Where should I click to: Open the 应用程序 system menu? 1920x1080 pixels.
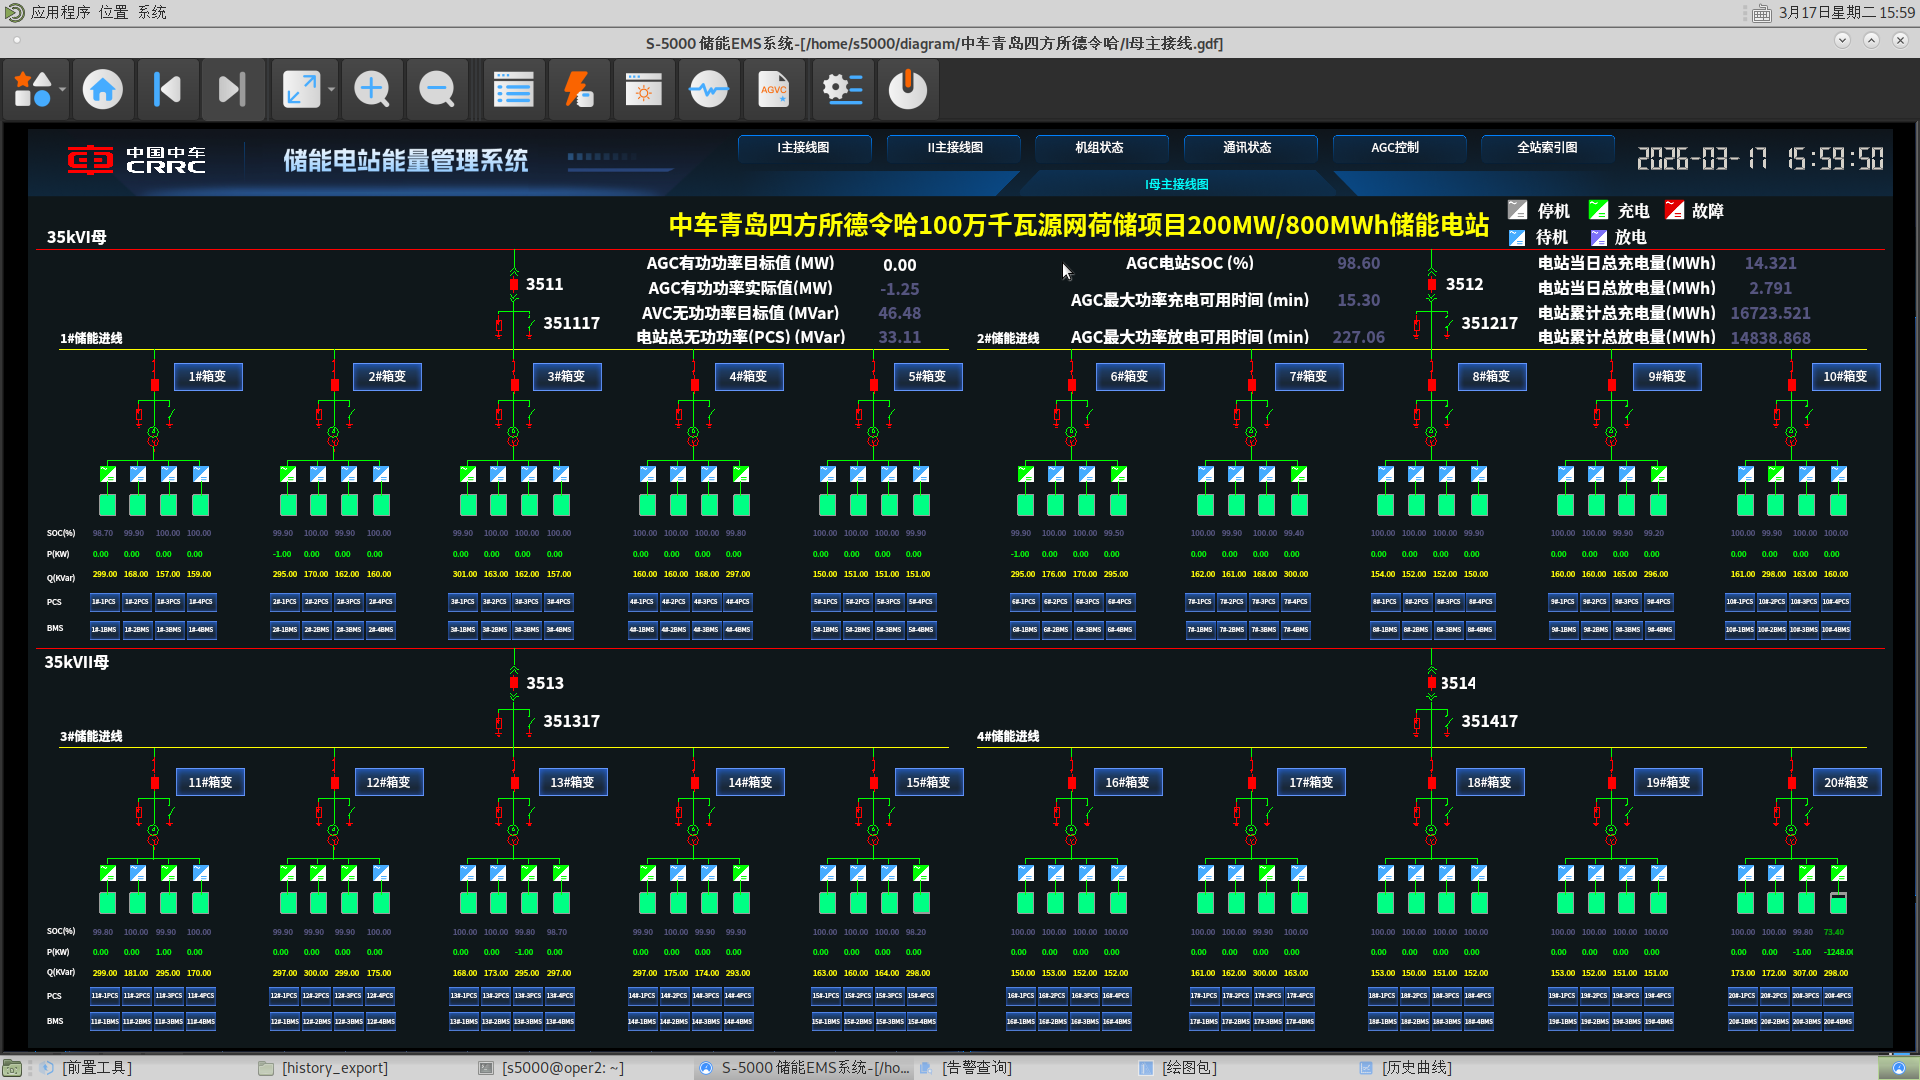[59, 12]
